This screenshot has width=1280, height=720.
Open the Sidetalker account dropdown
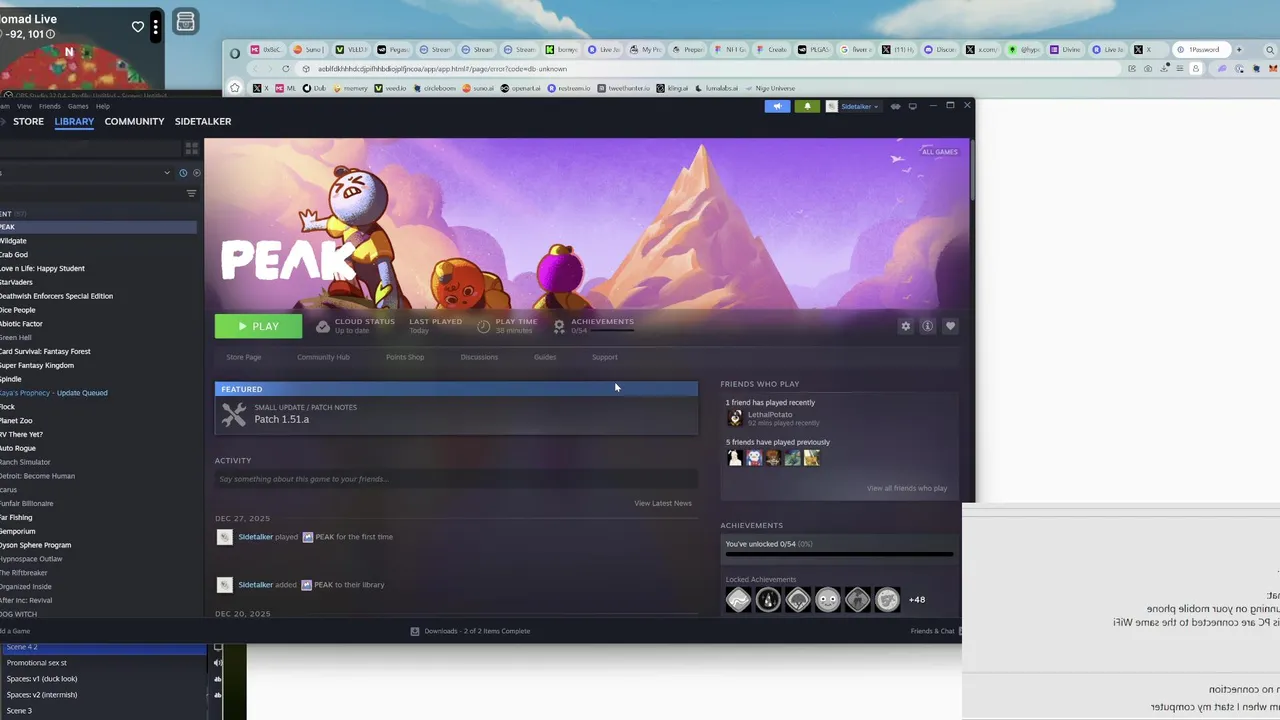tap(853, 106)
